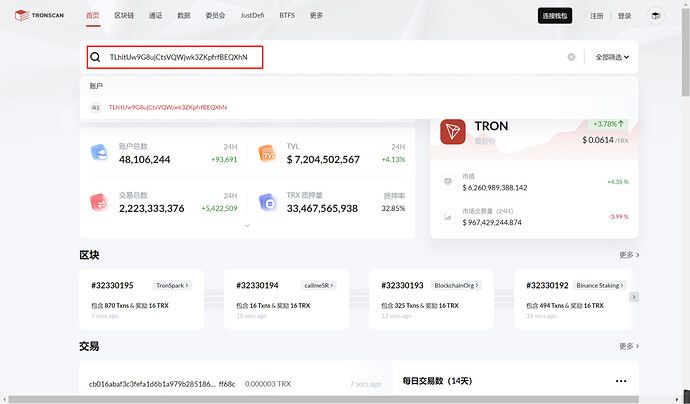Image resolution: width=690 pixels, height=404 pixels.
Task: Click the 0.000003 TRX transaction amount
Action: [x=268, y=384]
